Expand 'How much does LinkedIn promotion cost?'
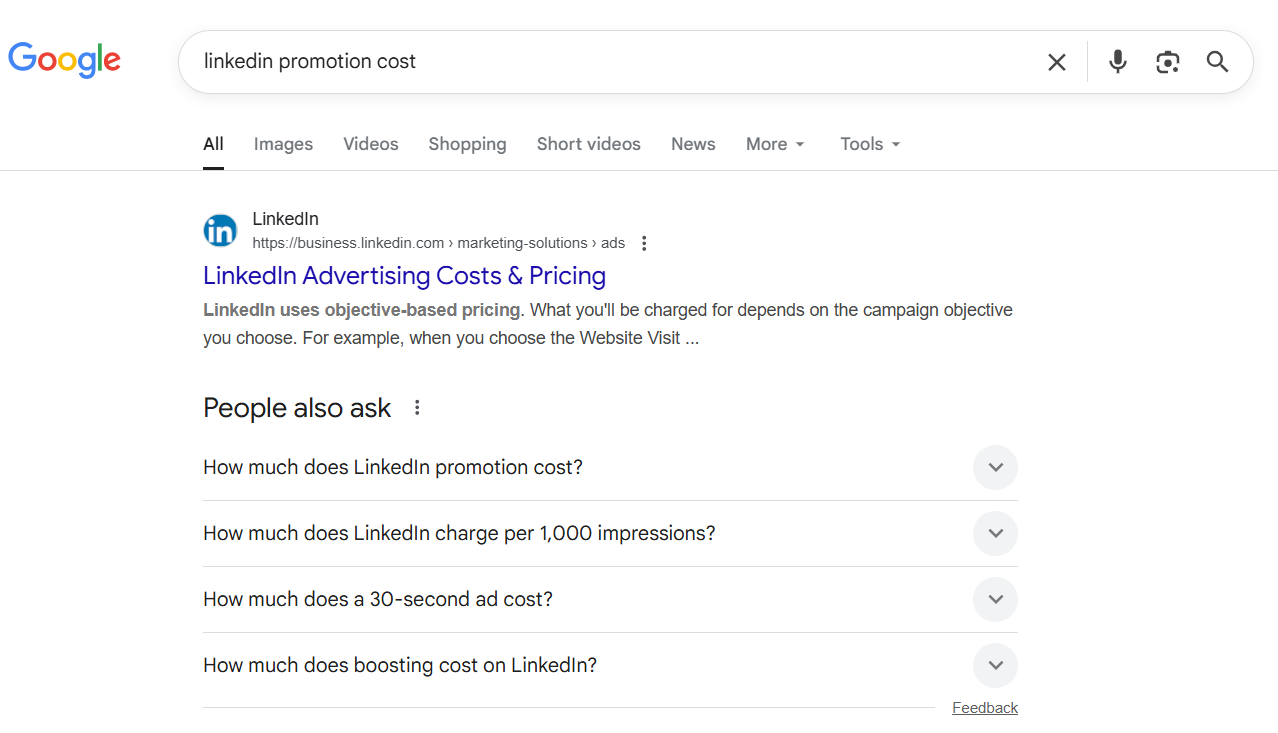Viewport: 1278px width, 733px height. tap(994, 467)
